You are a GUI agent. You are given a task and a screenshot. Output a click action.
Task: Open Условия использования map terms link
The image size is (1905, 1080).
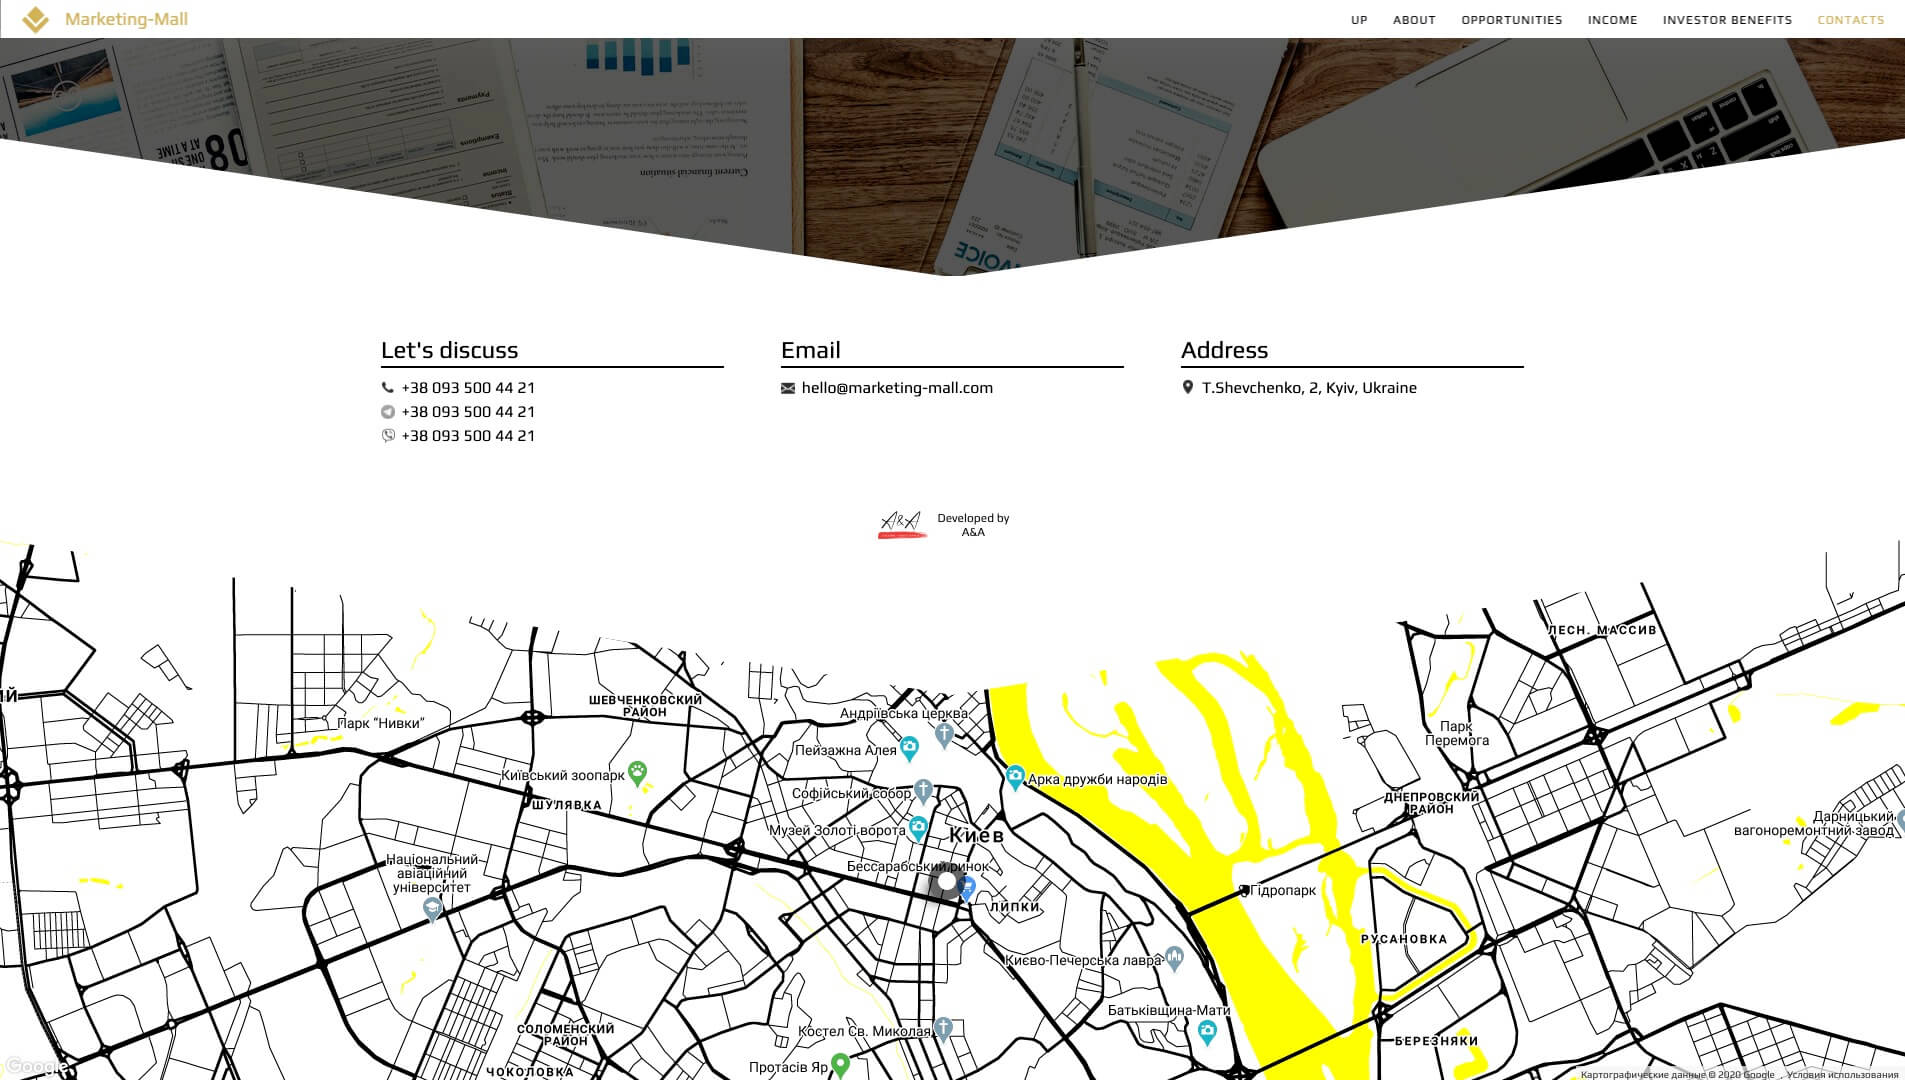point(1842,1075)
